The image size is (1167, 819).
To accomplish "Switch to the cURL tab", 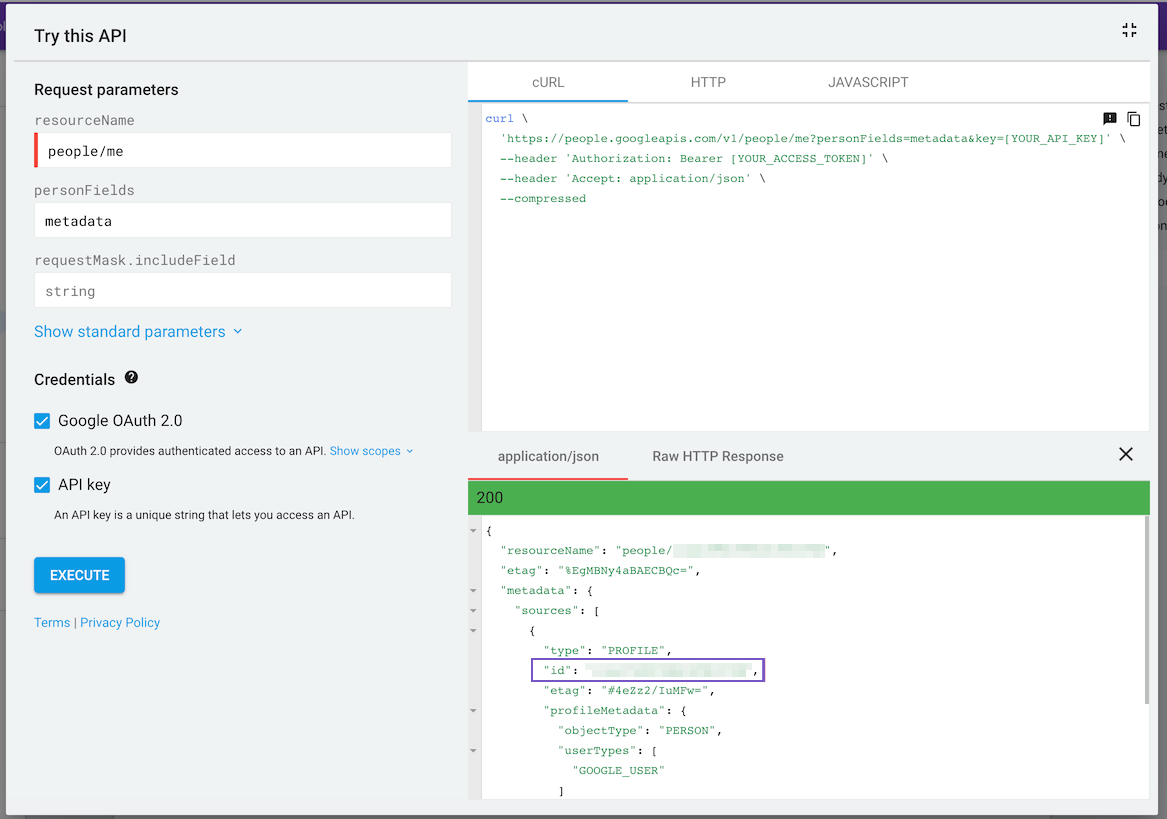I will 548,82.
